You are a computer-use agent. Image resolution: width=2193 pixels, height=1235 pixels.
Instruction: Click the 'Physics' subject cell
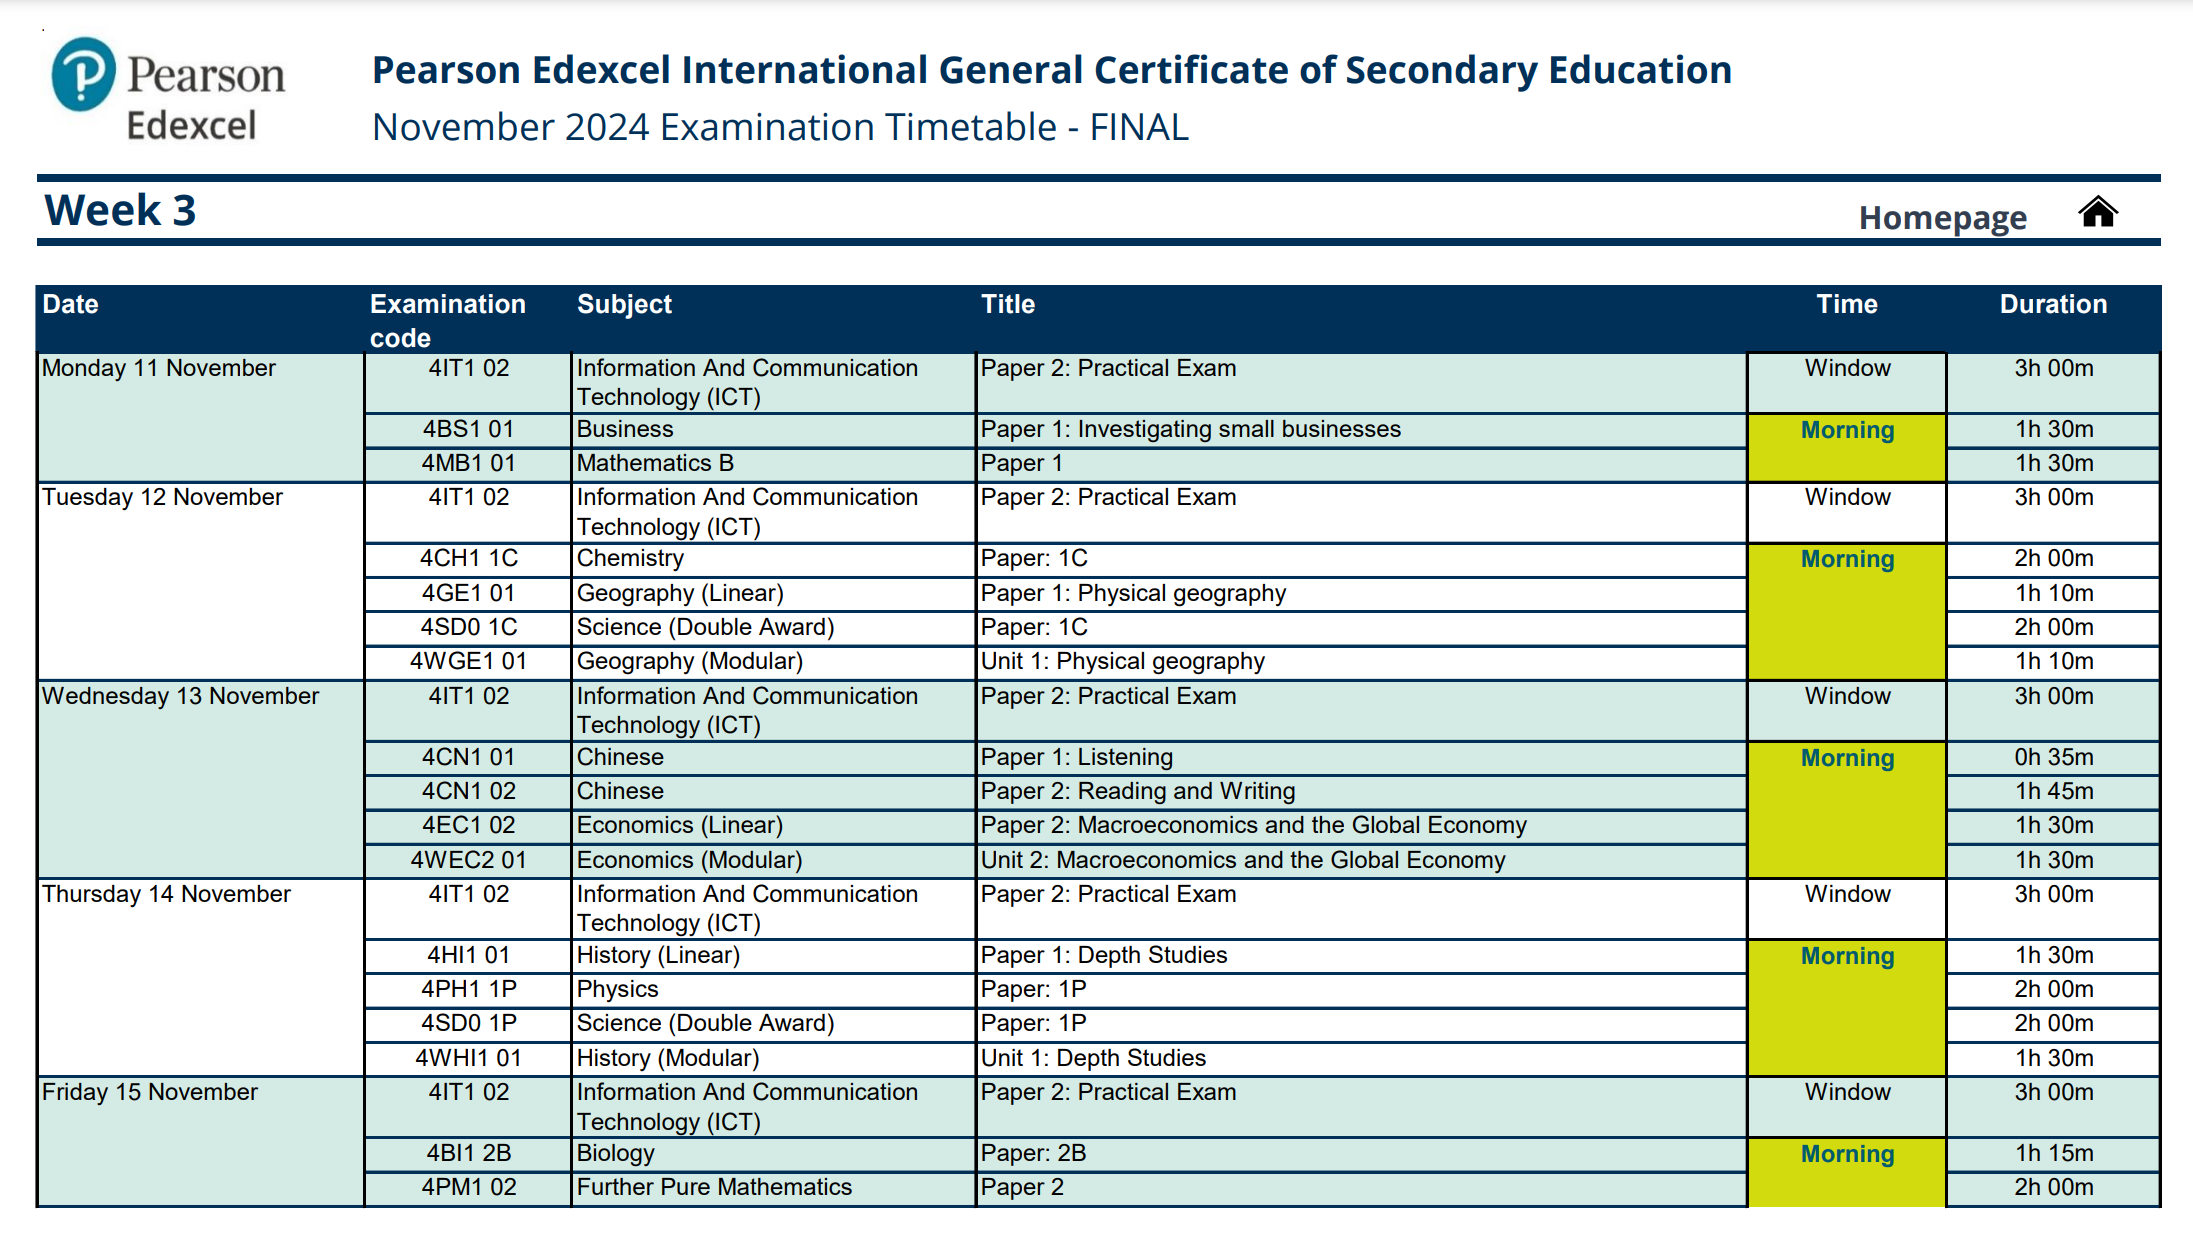pos(773,989)
